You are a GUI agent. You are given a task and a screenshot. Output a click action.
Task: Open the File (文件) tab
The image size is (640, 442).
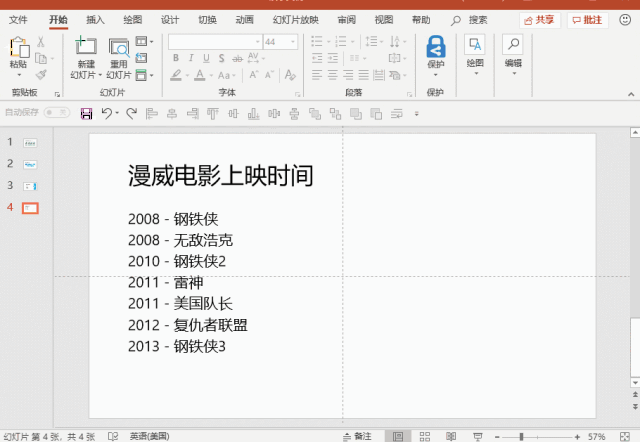pos(18,20)
